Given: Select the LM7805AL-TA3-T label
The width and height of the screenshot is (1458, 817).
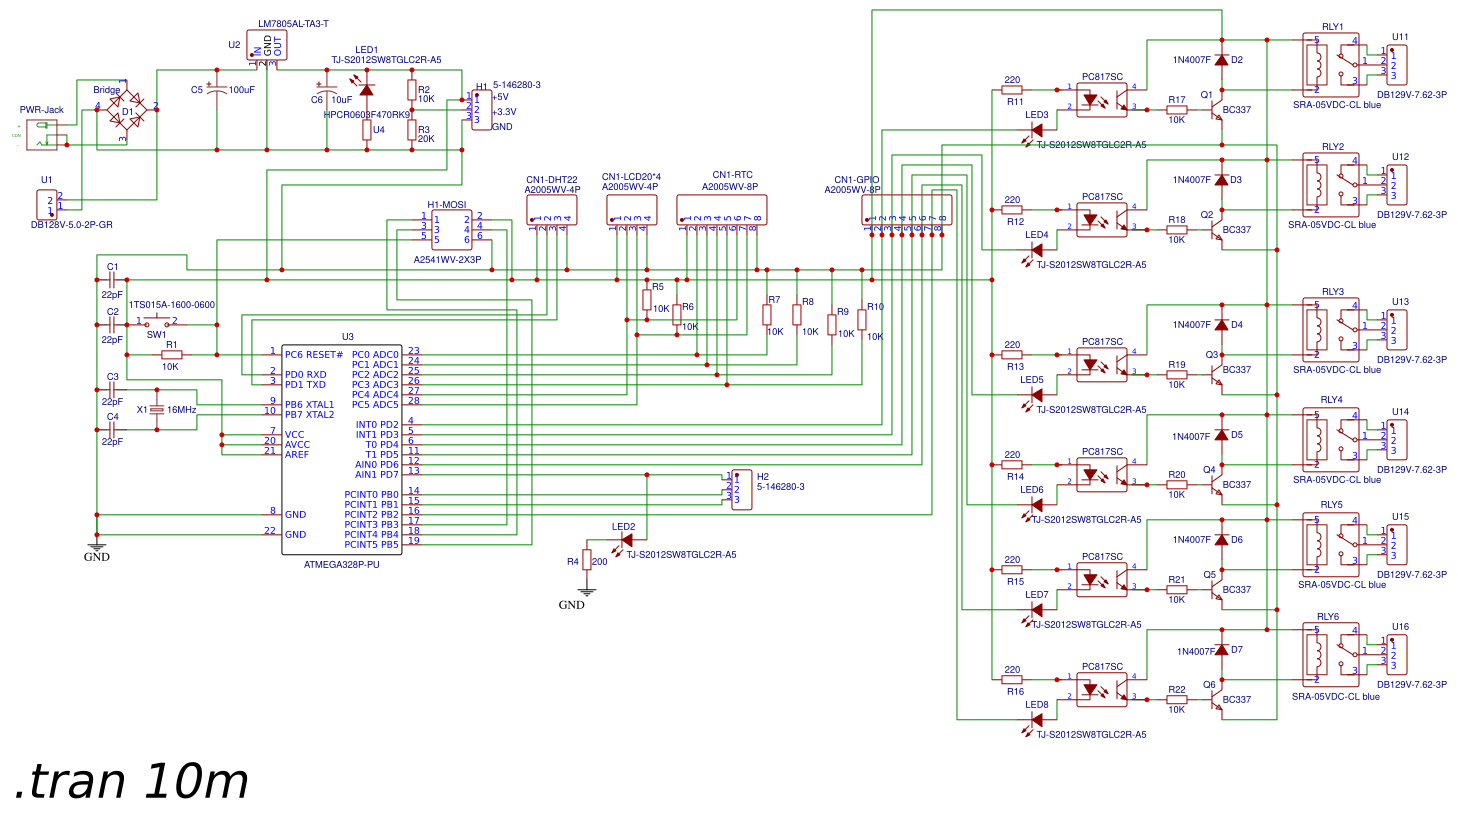Looking at the screenshot, I should coord(293,24).
